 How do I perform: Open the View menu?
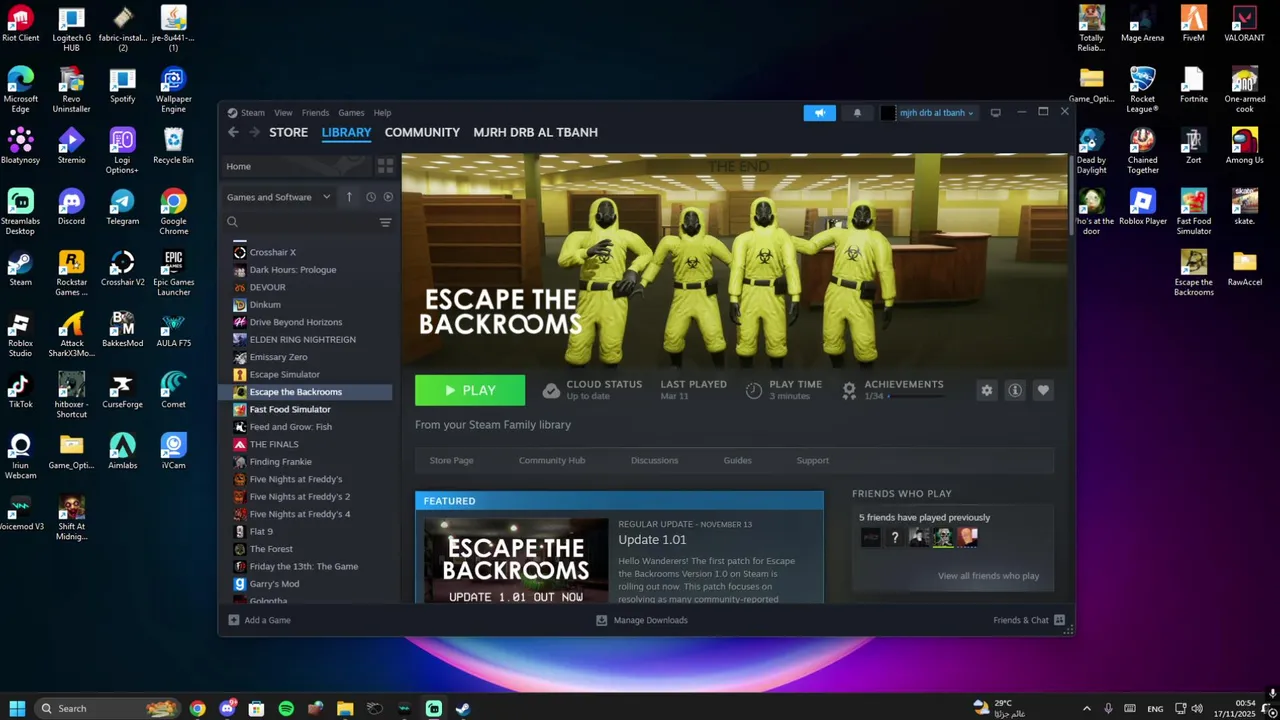[283, 113]
